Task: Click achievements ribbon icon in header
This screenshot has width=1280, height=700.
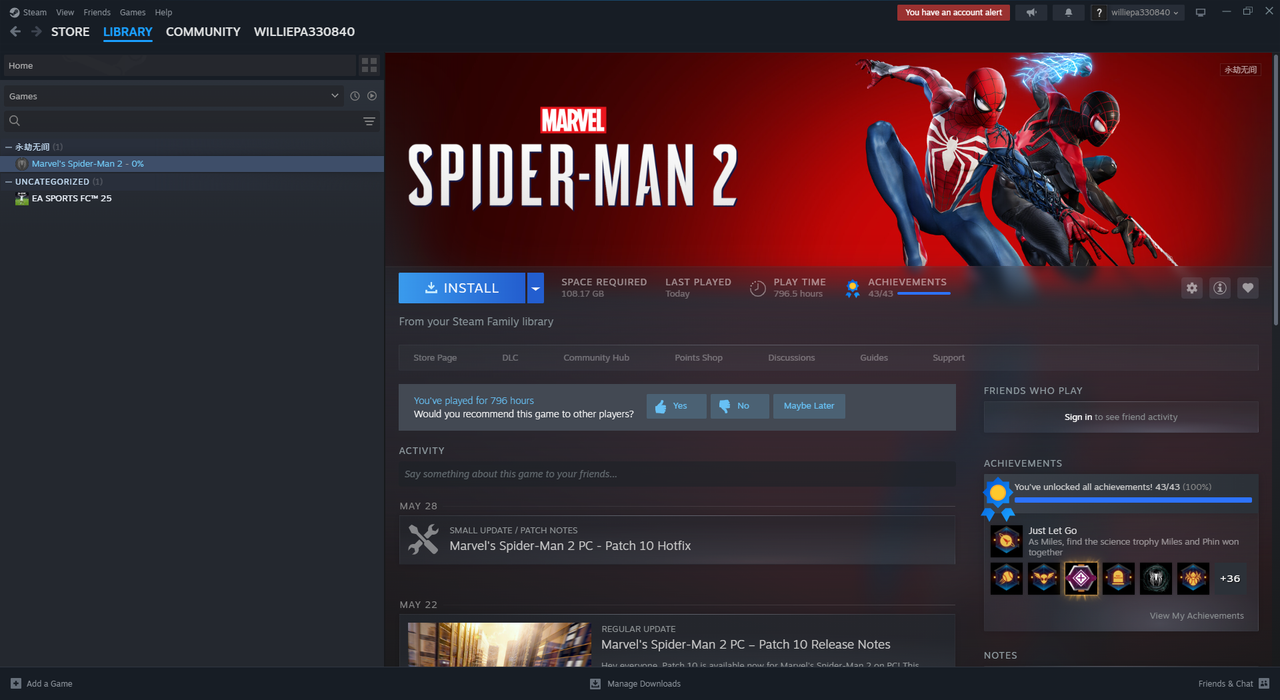Action: tap(852, 288)
